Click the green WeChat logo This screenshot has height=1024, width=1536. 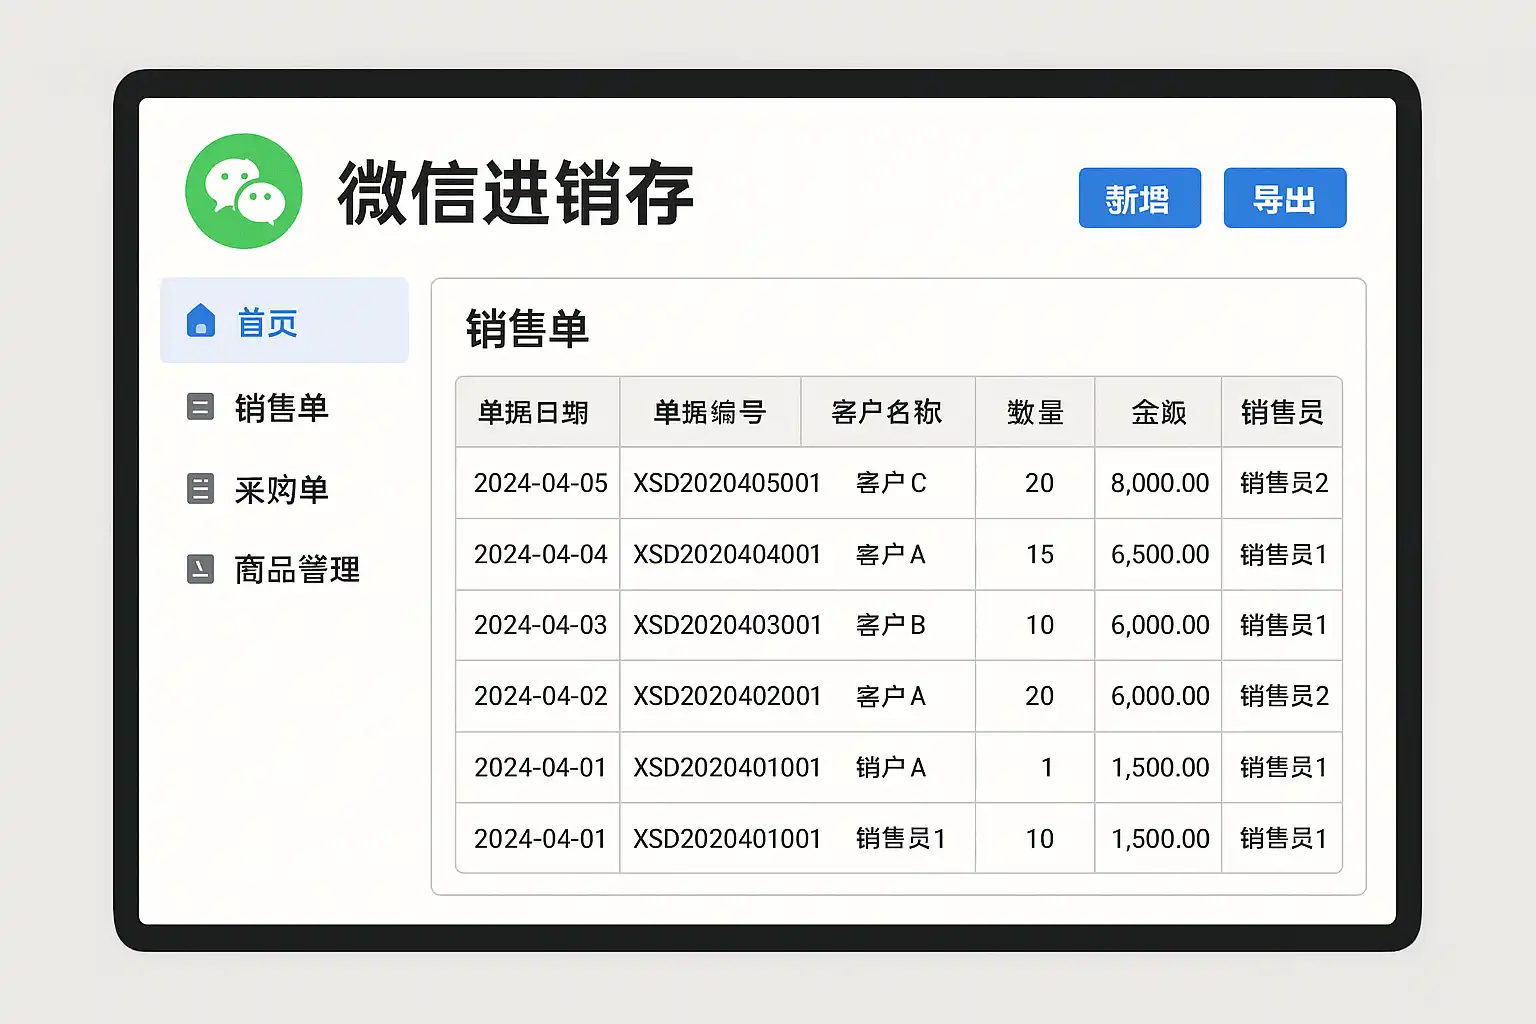tap(243, 191)
